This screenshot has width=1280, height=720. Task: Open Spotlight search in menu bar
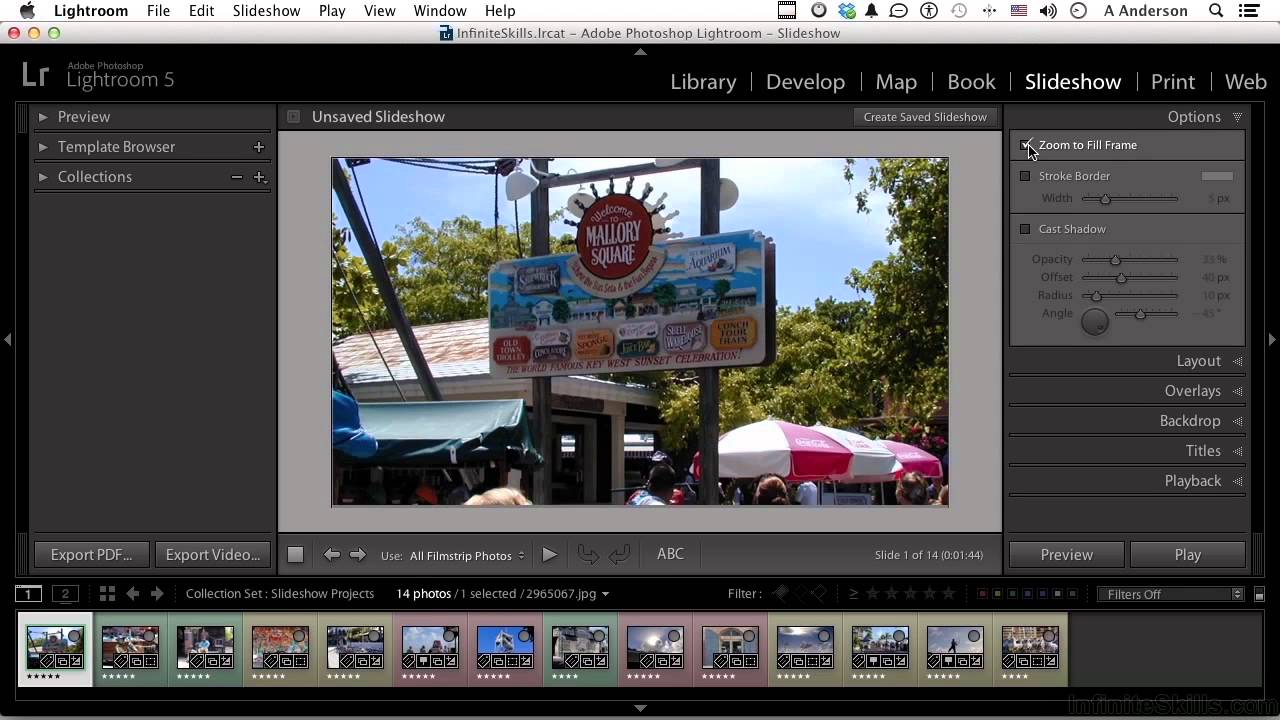point(1216,11)
